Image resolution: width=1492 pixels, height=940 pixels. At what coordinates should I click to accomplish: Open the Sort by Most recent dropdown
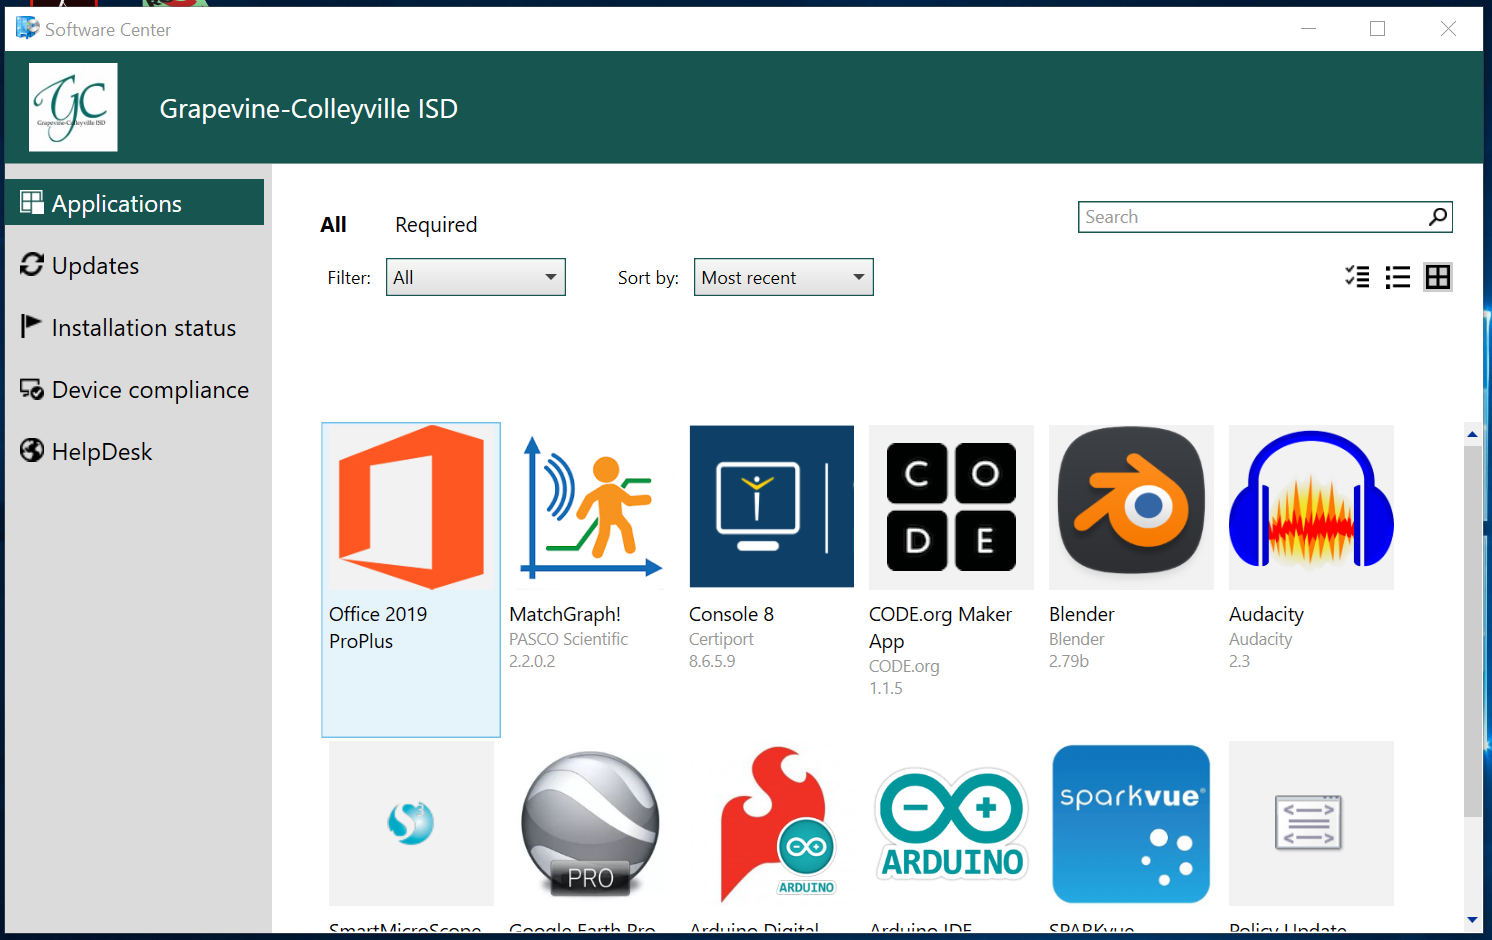coord(783,277)
